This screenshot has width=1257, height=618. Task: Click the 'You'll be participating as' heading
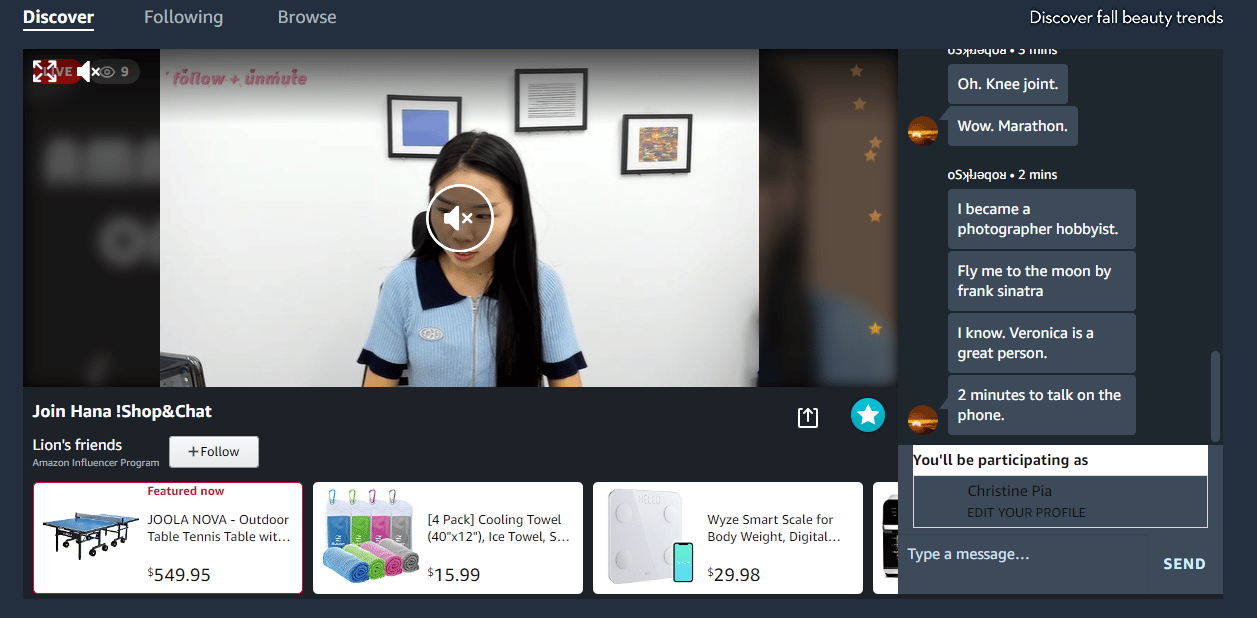(1000, 460)
